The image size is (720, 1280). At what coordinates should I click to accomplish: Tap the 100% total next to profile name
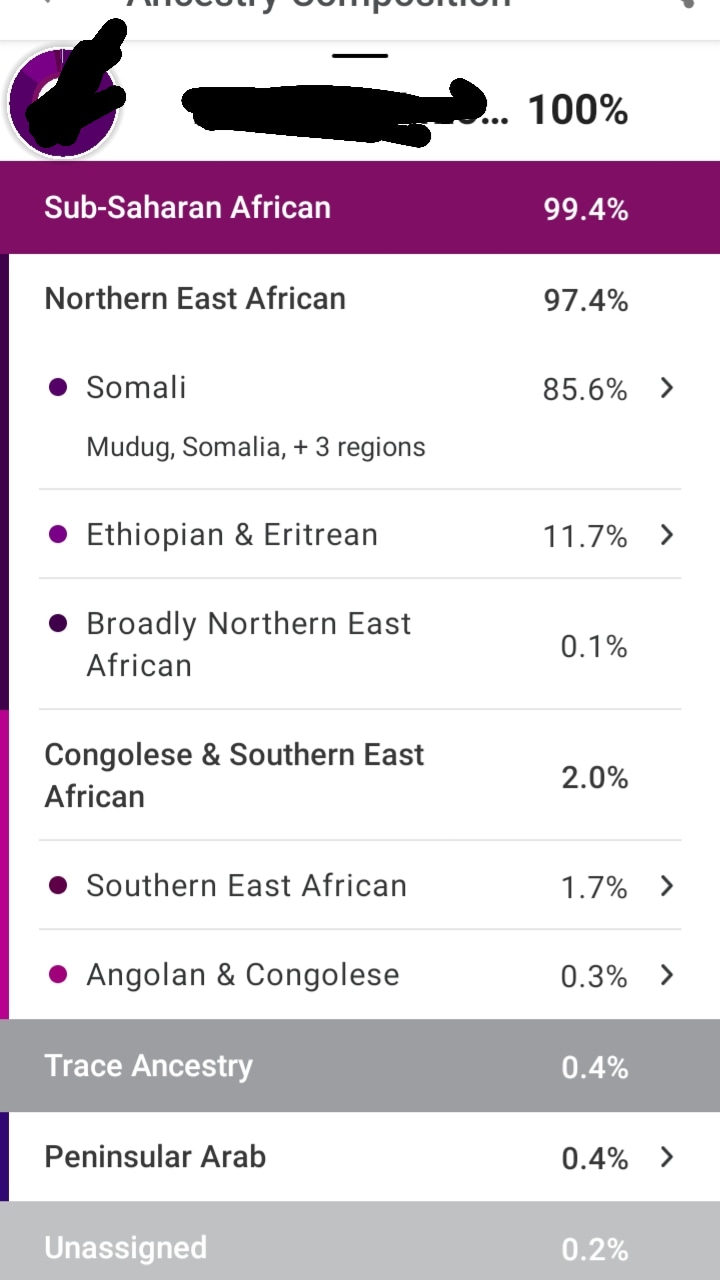pyautogui.click(x=578, y=110)
